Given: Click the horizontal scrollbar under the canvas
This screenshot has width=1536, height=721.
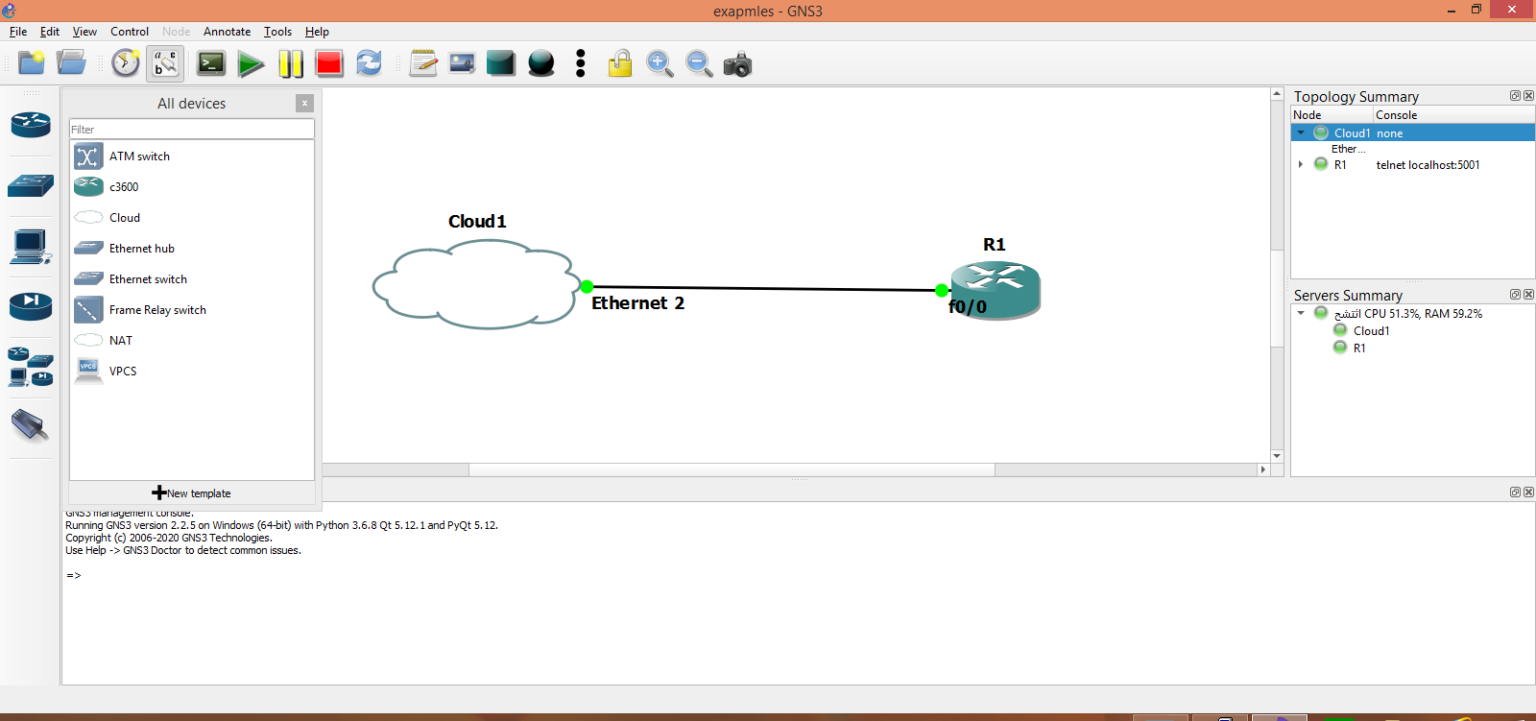Looking at the screenshot, I should 731,470.
